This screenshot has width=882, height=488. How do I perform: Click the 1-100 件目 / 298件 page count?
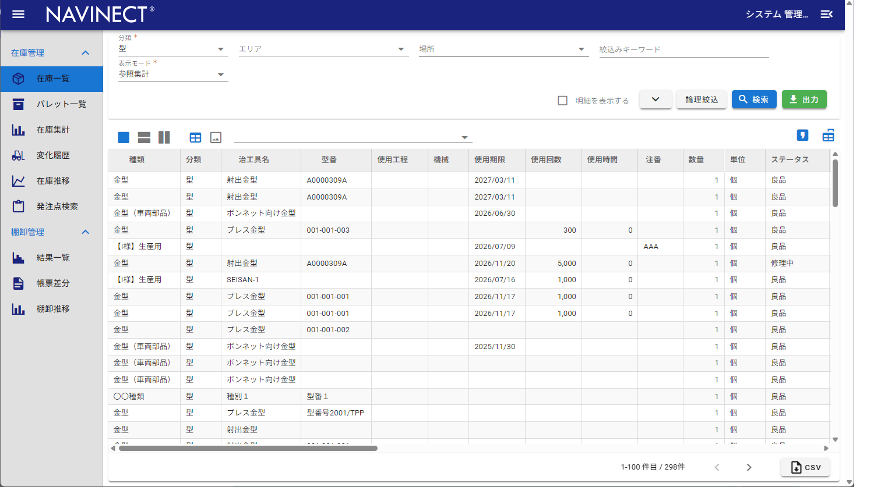pyautogui.click(x=652, y=467)
